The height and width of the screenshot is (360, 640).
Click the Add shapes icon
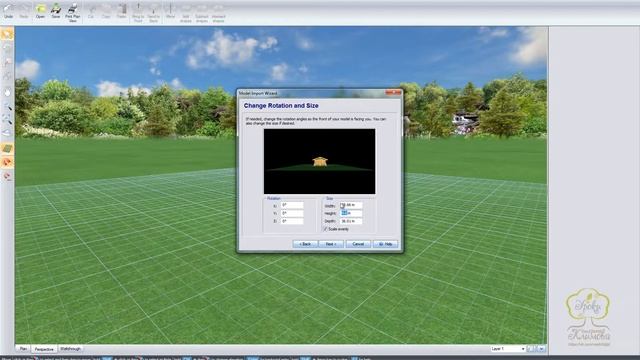186,12
